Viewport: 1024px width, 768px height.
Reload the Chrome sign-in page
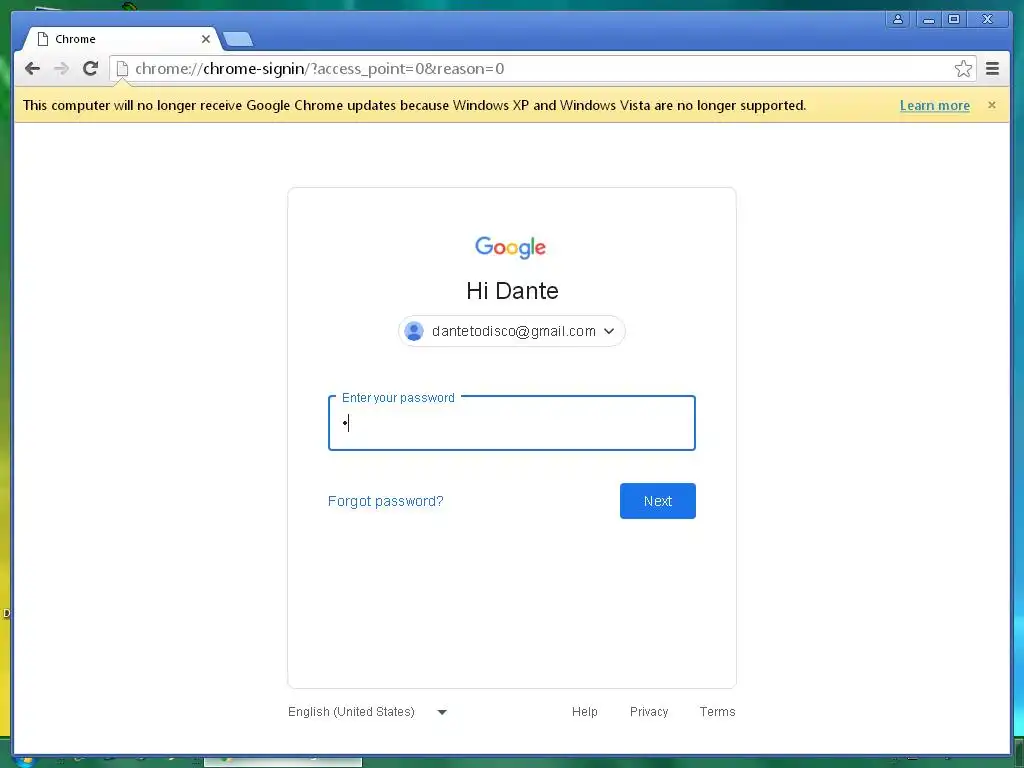click(x=91, y=68)
